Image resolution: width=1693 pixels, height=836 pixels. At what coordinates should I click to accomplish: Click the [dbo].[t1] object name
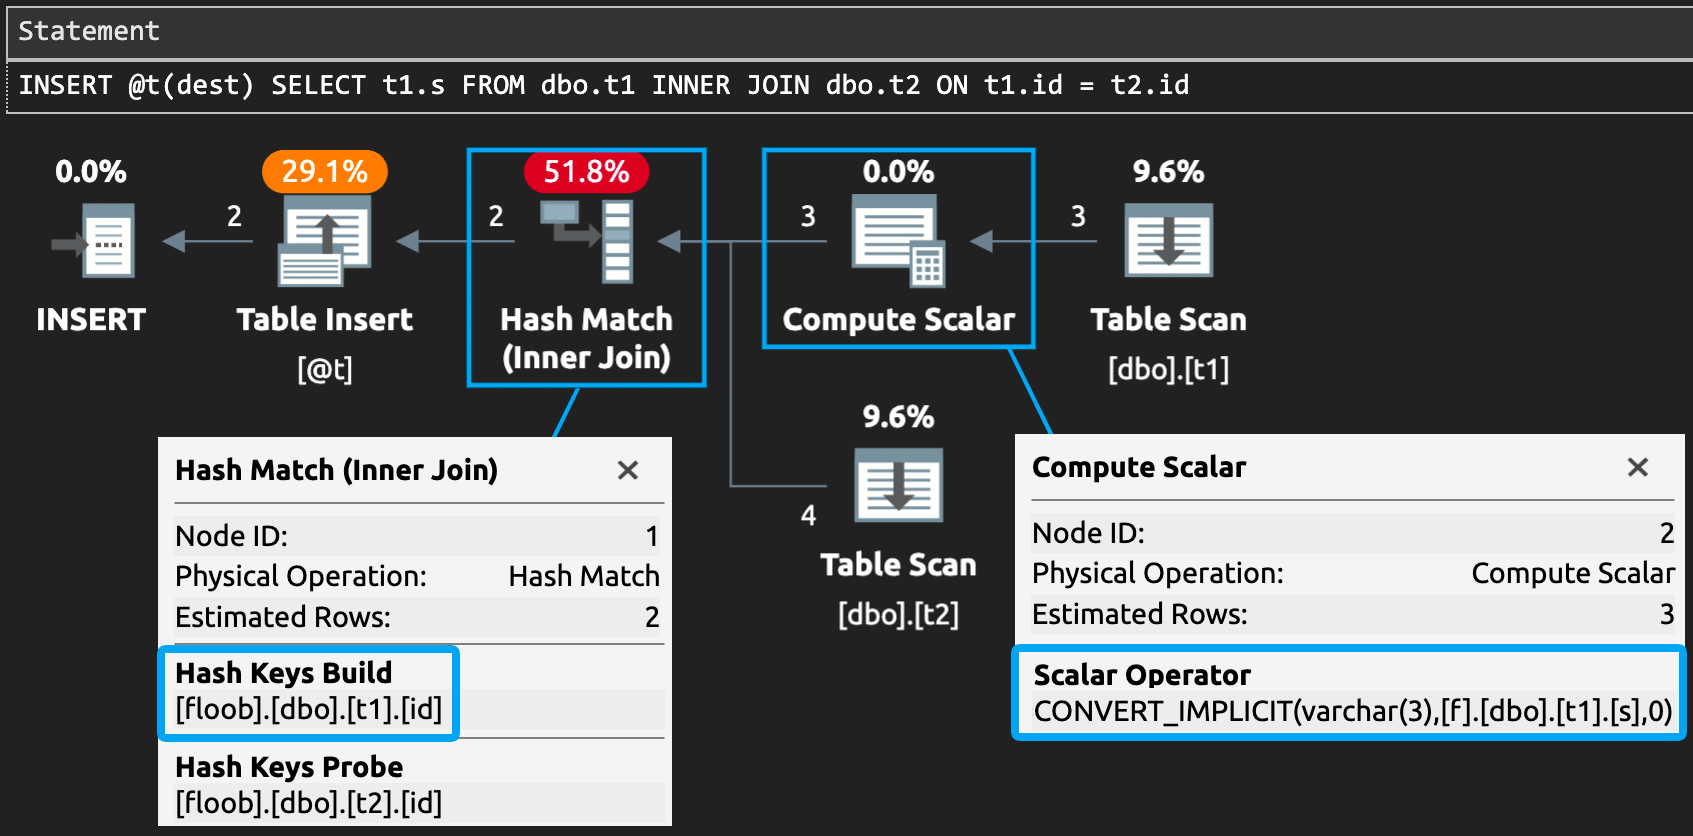tap(1168, 369)
